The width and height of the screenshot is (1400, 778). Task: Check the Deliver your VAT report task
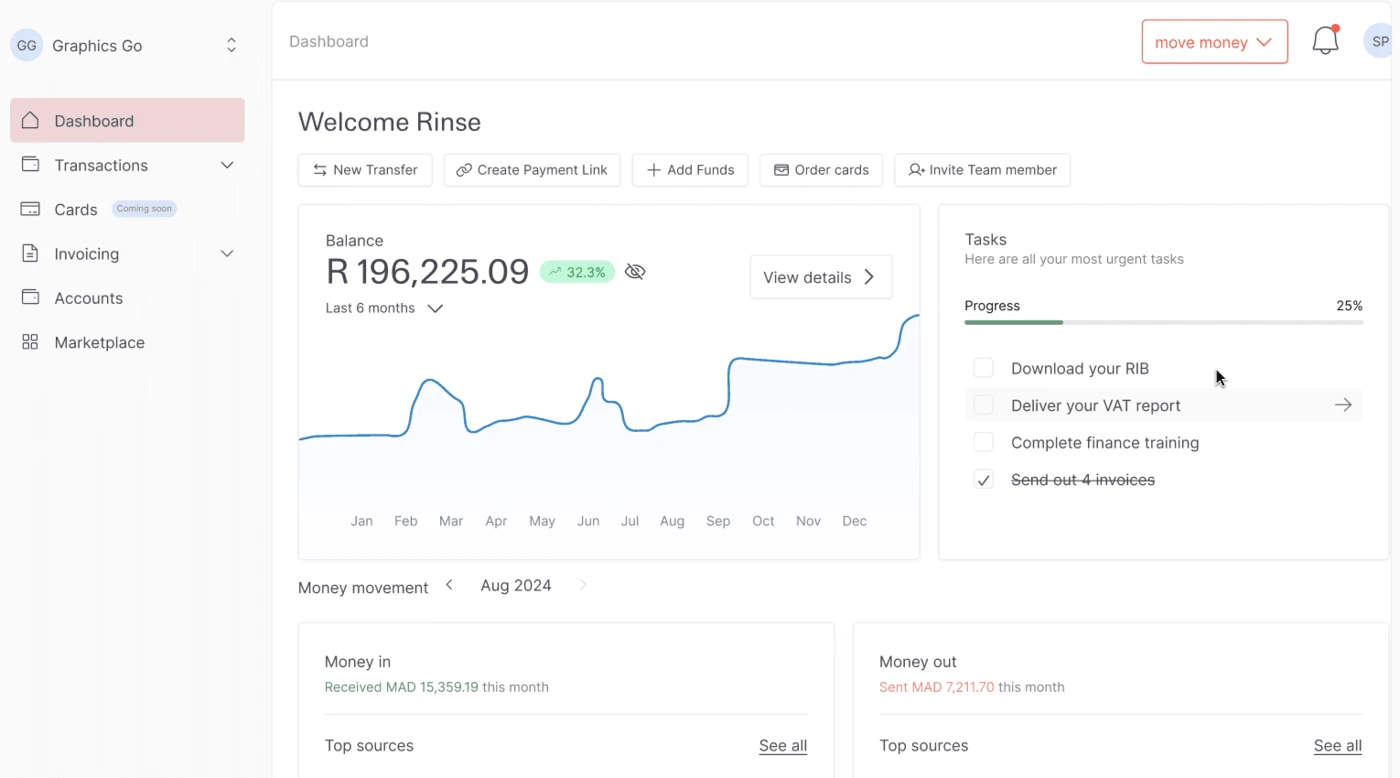984,405
